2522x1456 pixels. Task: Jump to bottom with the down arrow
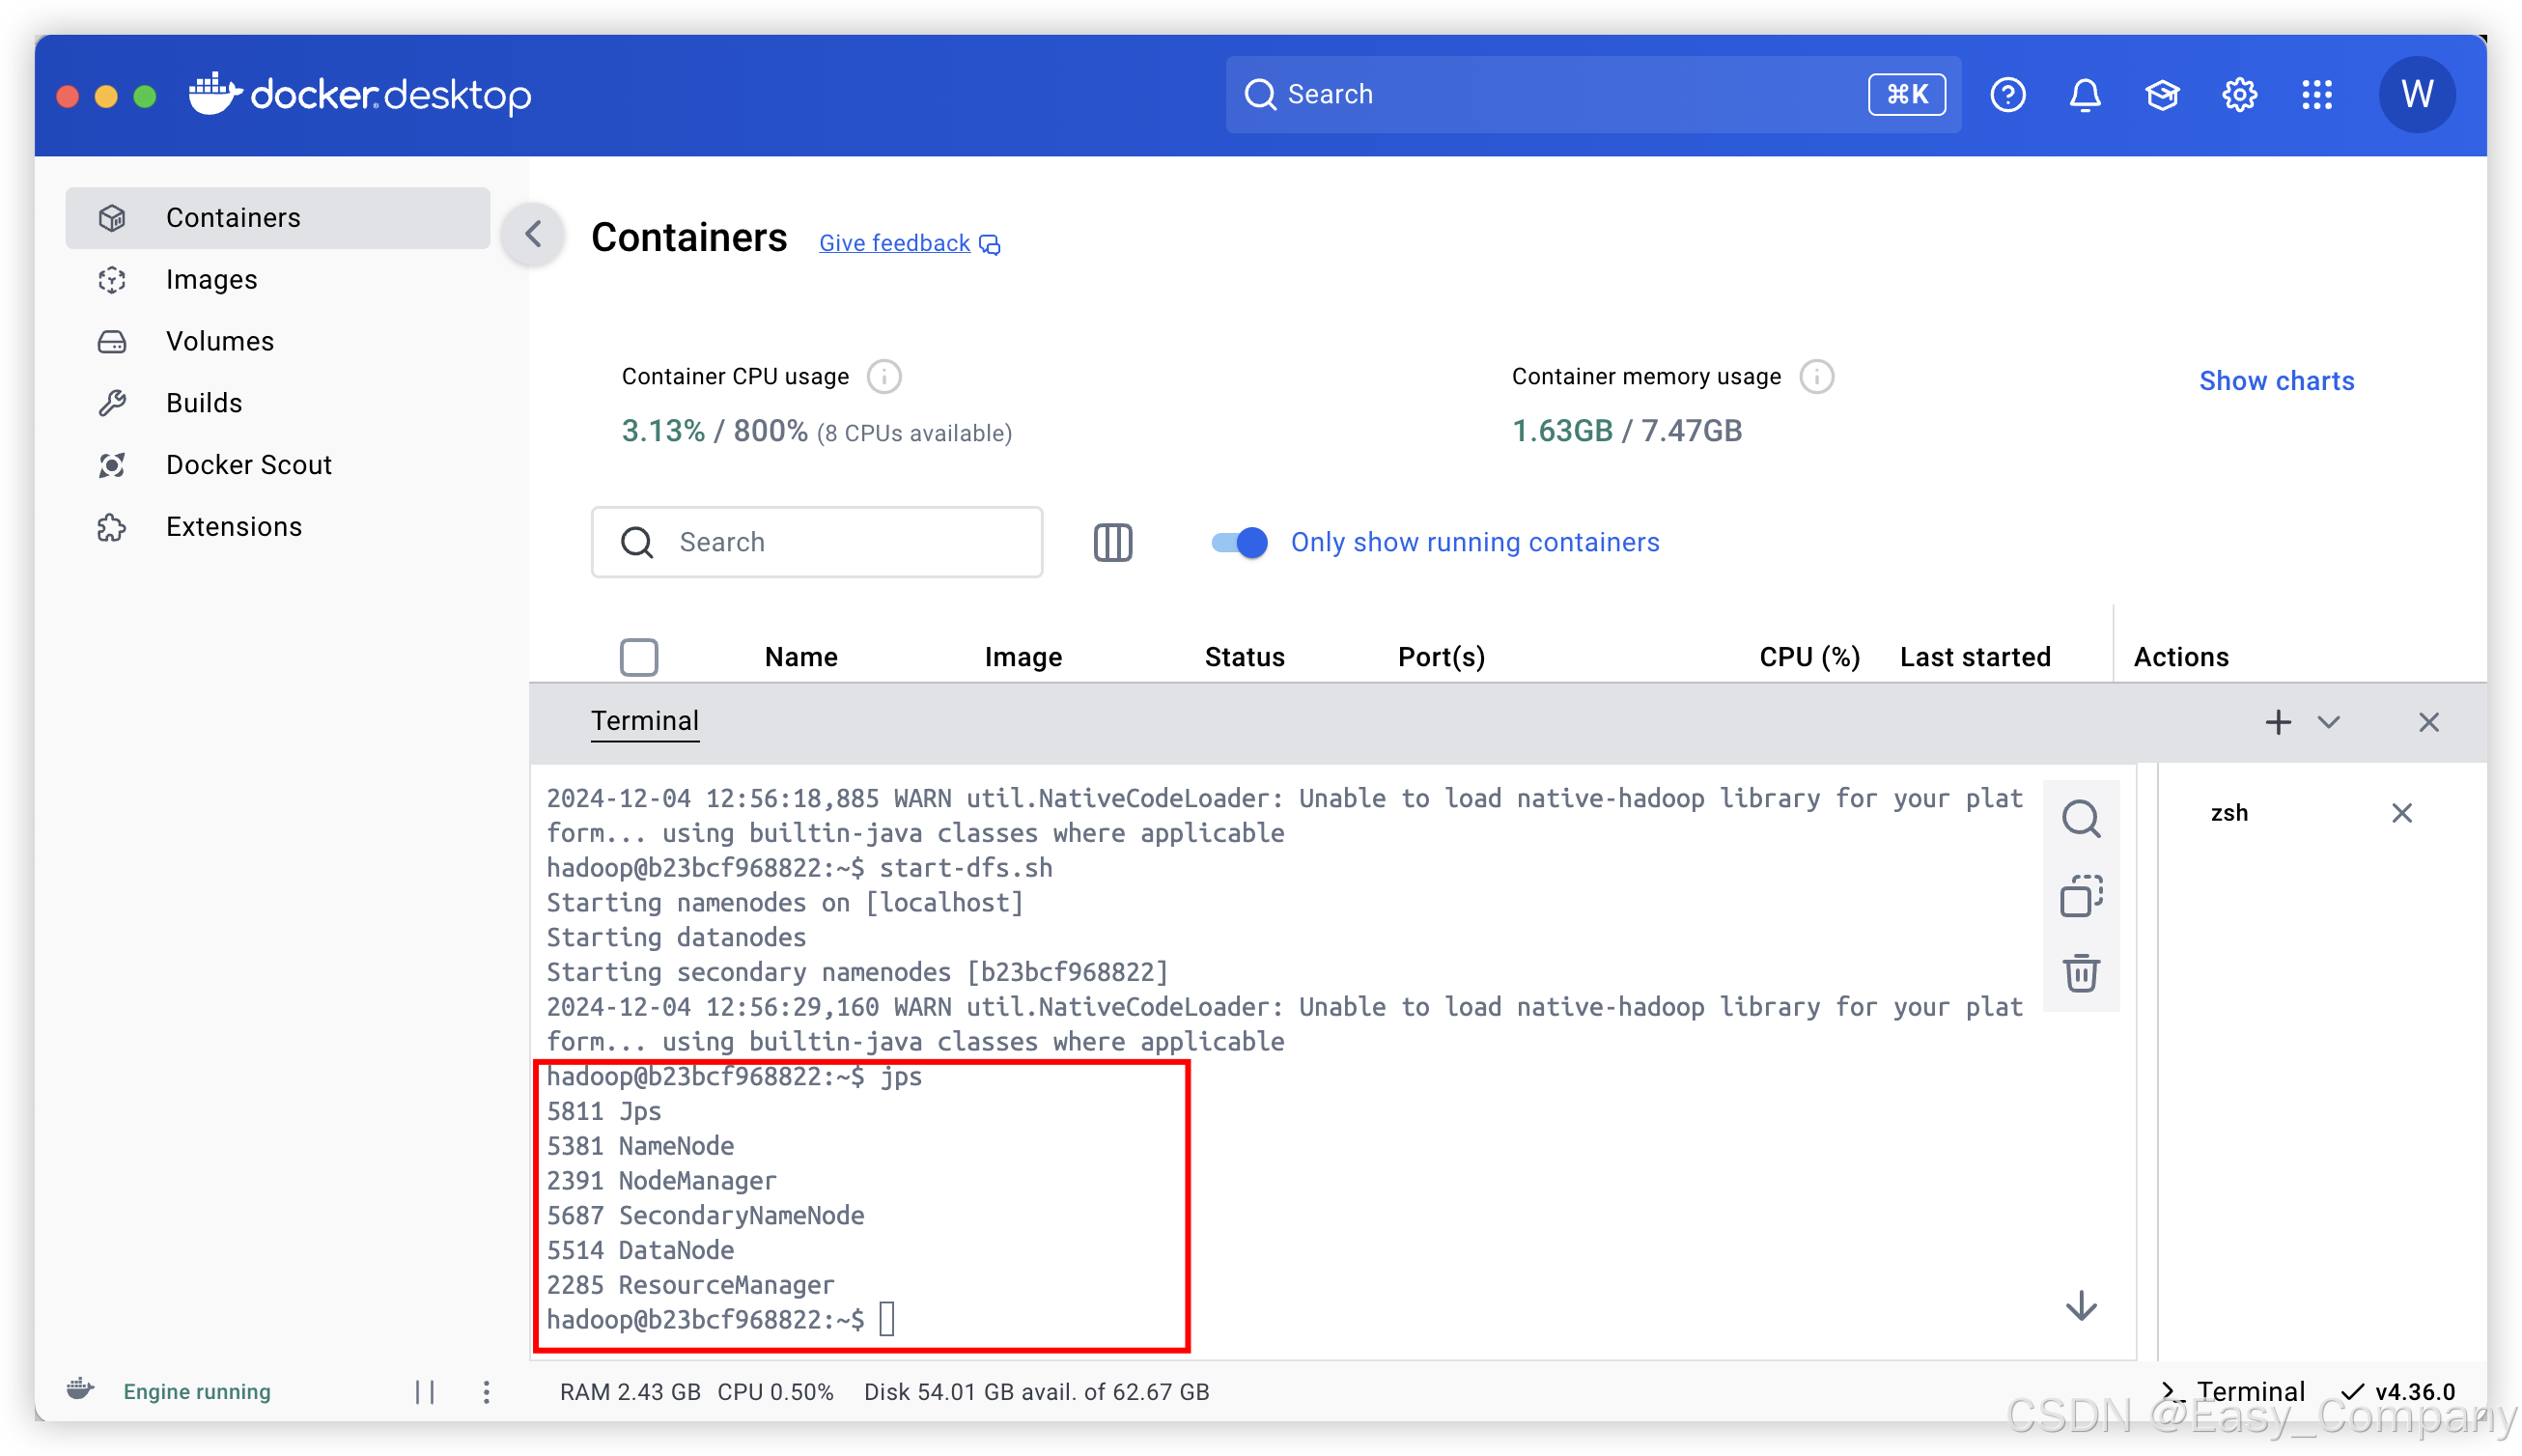(x=2081, y=1306)
